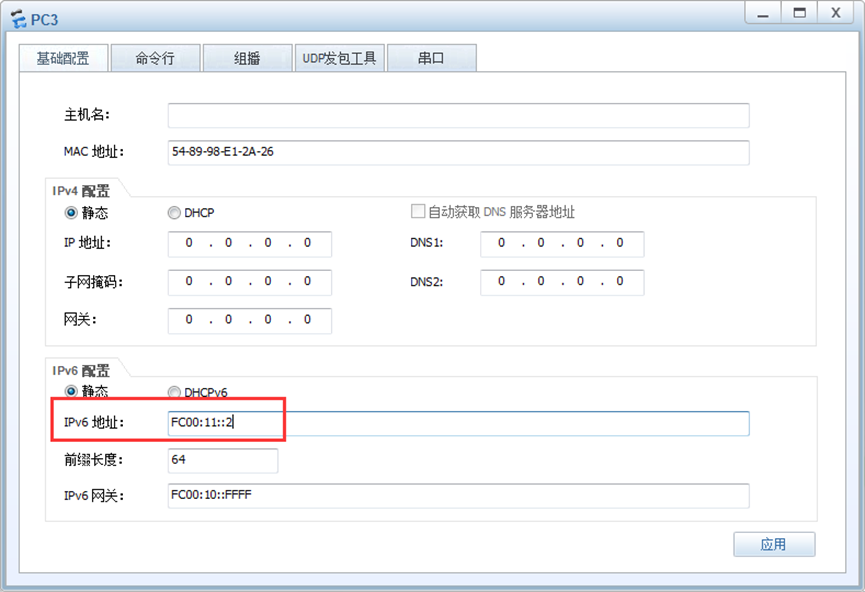Minimize the PC3 window

point(763,13)
